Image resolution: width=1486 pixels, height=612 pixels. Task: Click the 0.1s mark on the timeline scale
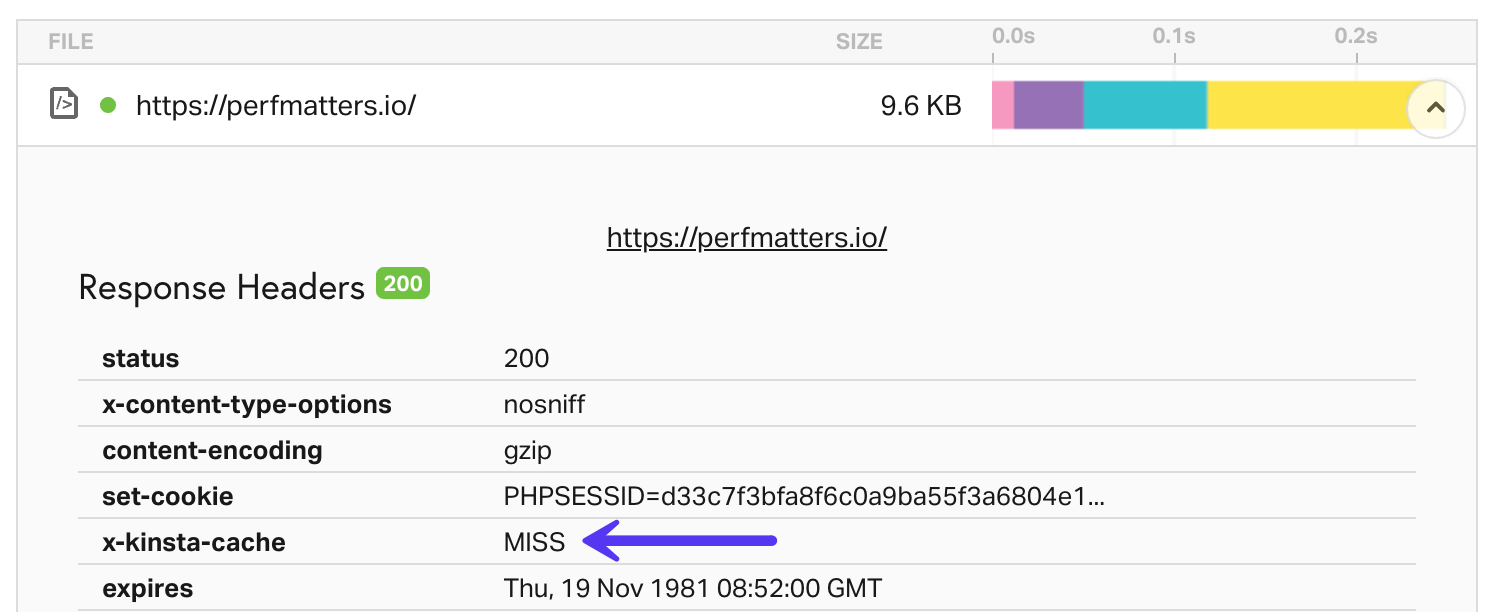(1174, 34)
